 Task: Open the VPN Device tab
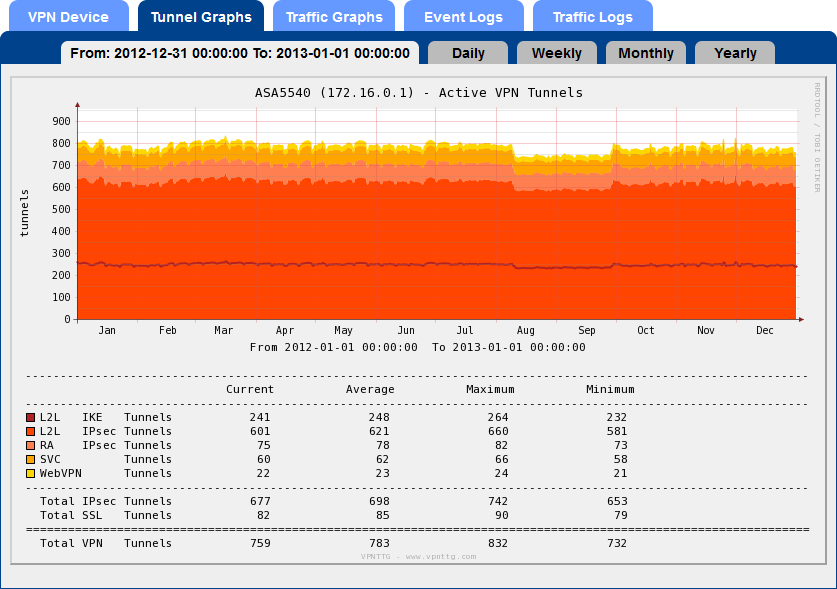tap(68, 17)
